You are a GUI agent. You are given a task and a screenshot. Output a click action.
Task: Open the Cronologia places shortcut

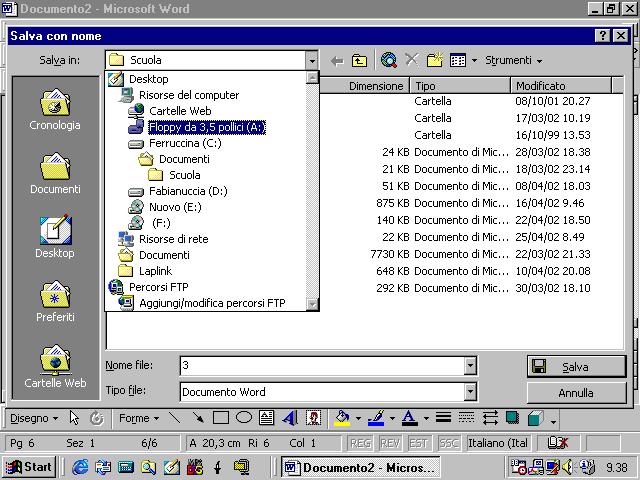point(55,109)
